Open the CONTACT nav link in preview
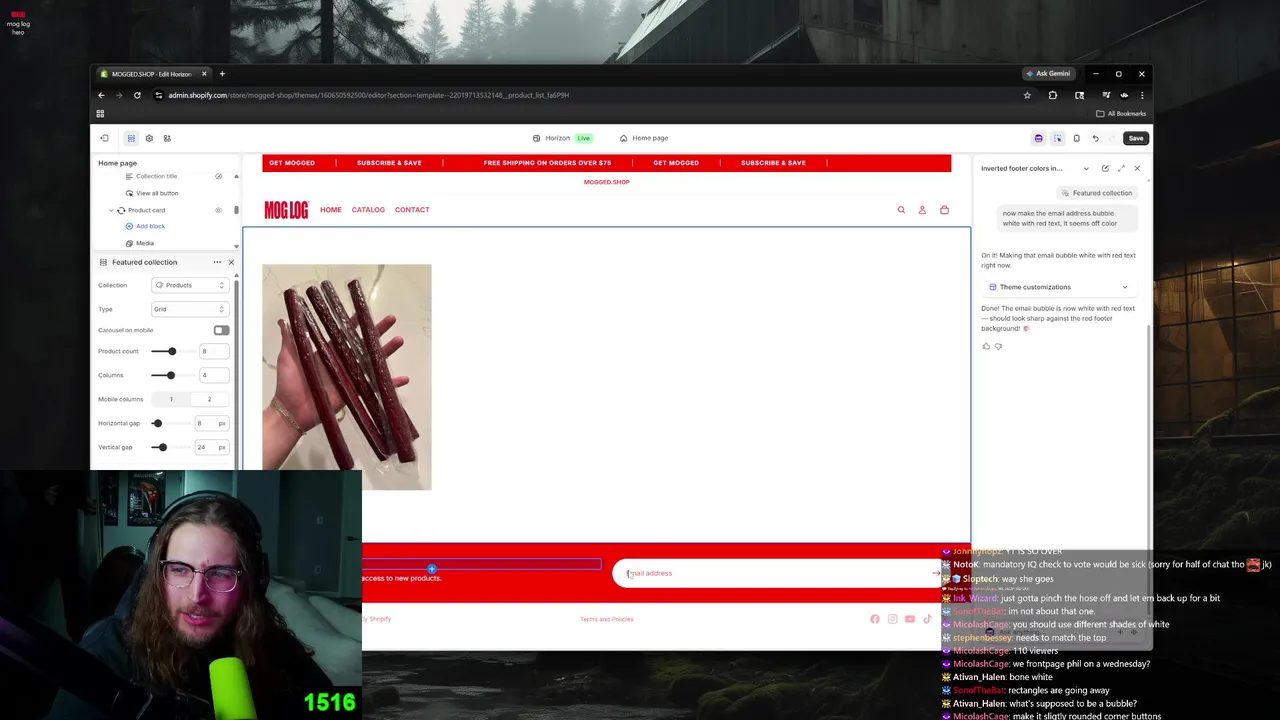Screen dimensions: 1280x720 (412, 210)
